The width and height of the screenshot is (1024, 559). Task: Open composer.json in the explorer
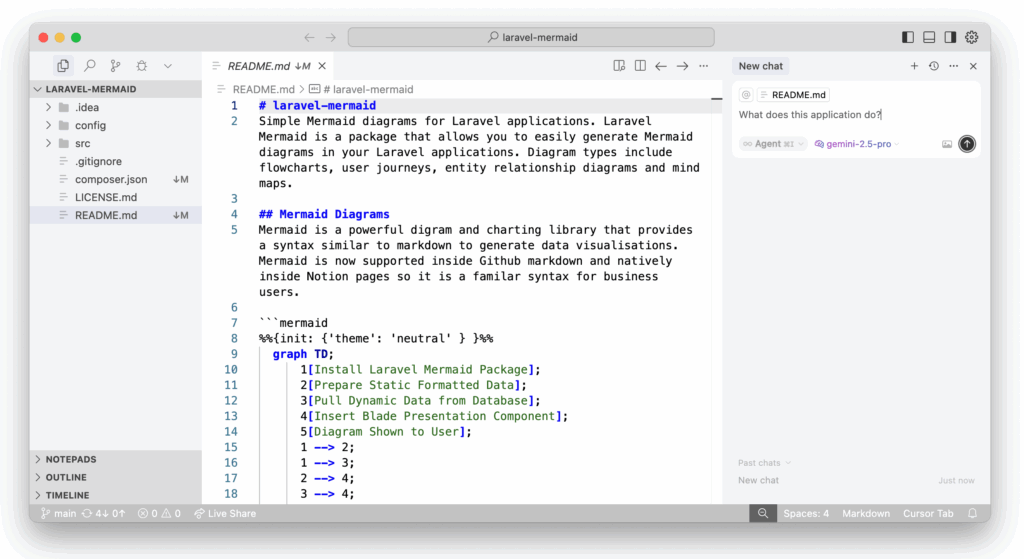[x=116, y=179]
